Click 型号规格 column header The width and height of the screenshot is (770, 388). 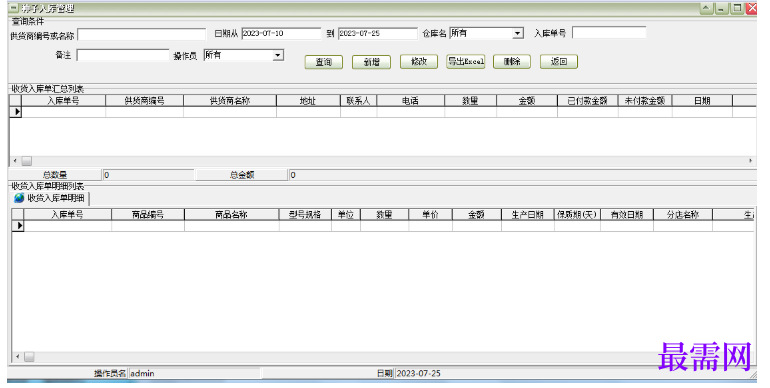coord(305,215)
